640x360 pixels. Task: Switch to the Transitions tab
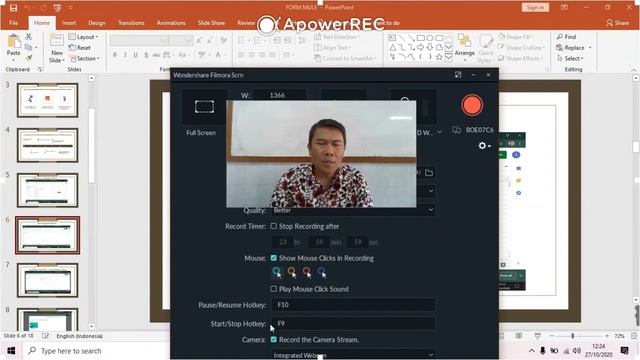[x=131, y=23]
